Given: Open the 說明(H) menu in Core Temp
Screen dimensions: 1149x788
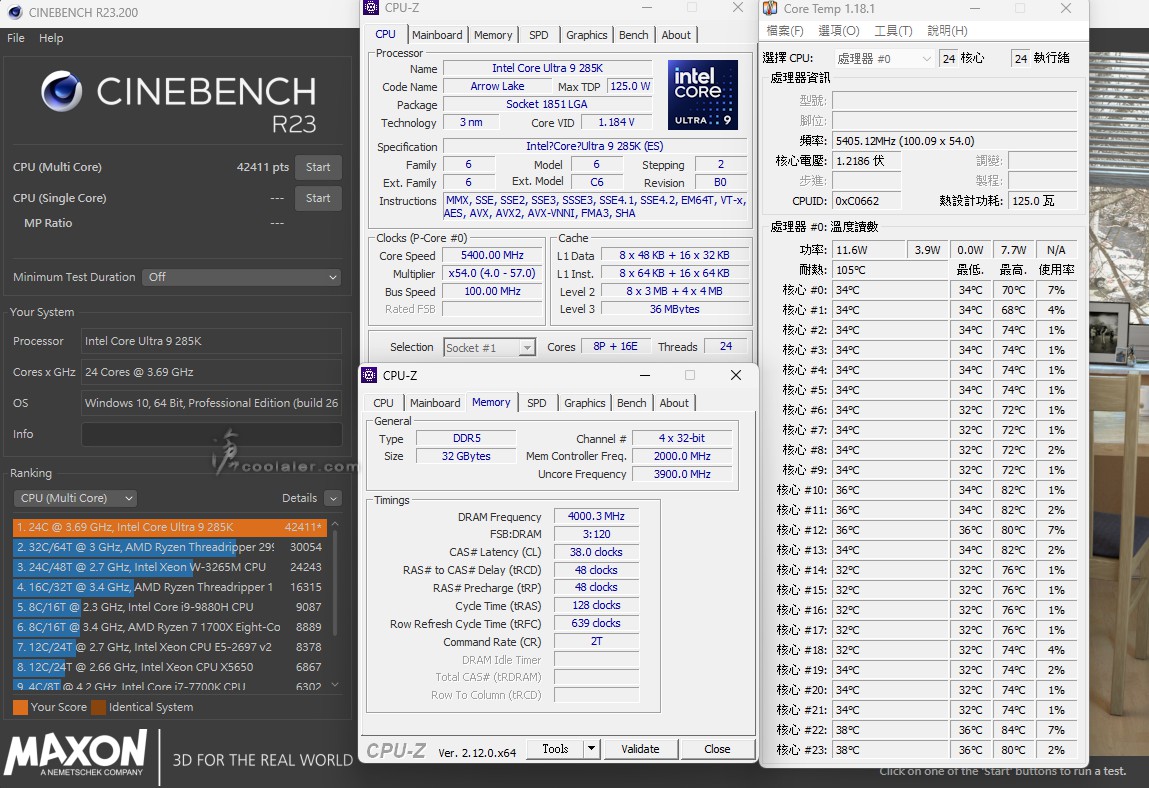Looking at the screenshot, I should point(947,31).
